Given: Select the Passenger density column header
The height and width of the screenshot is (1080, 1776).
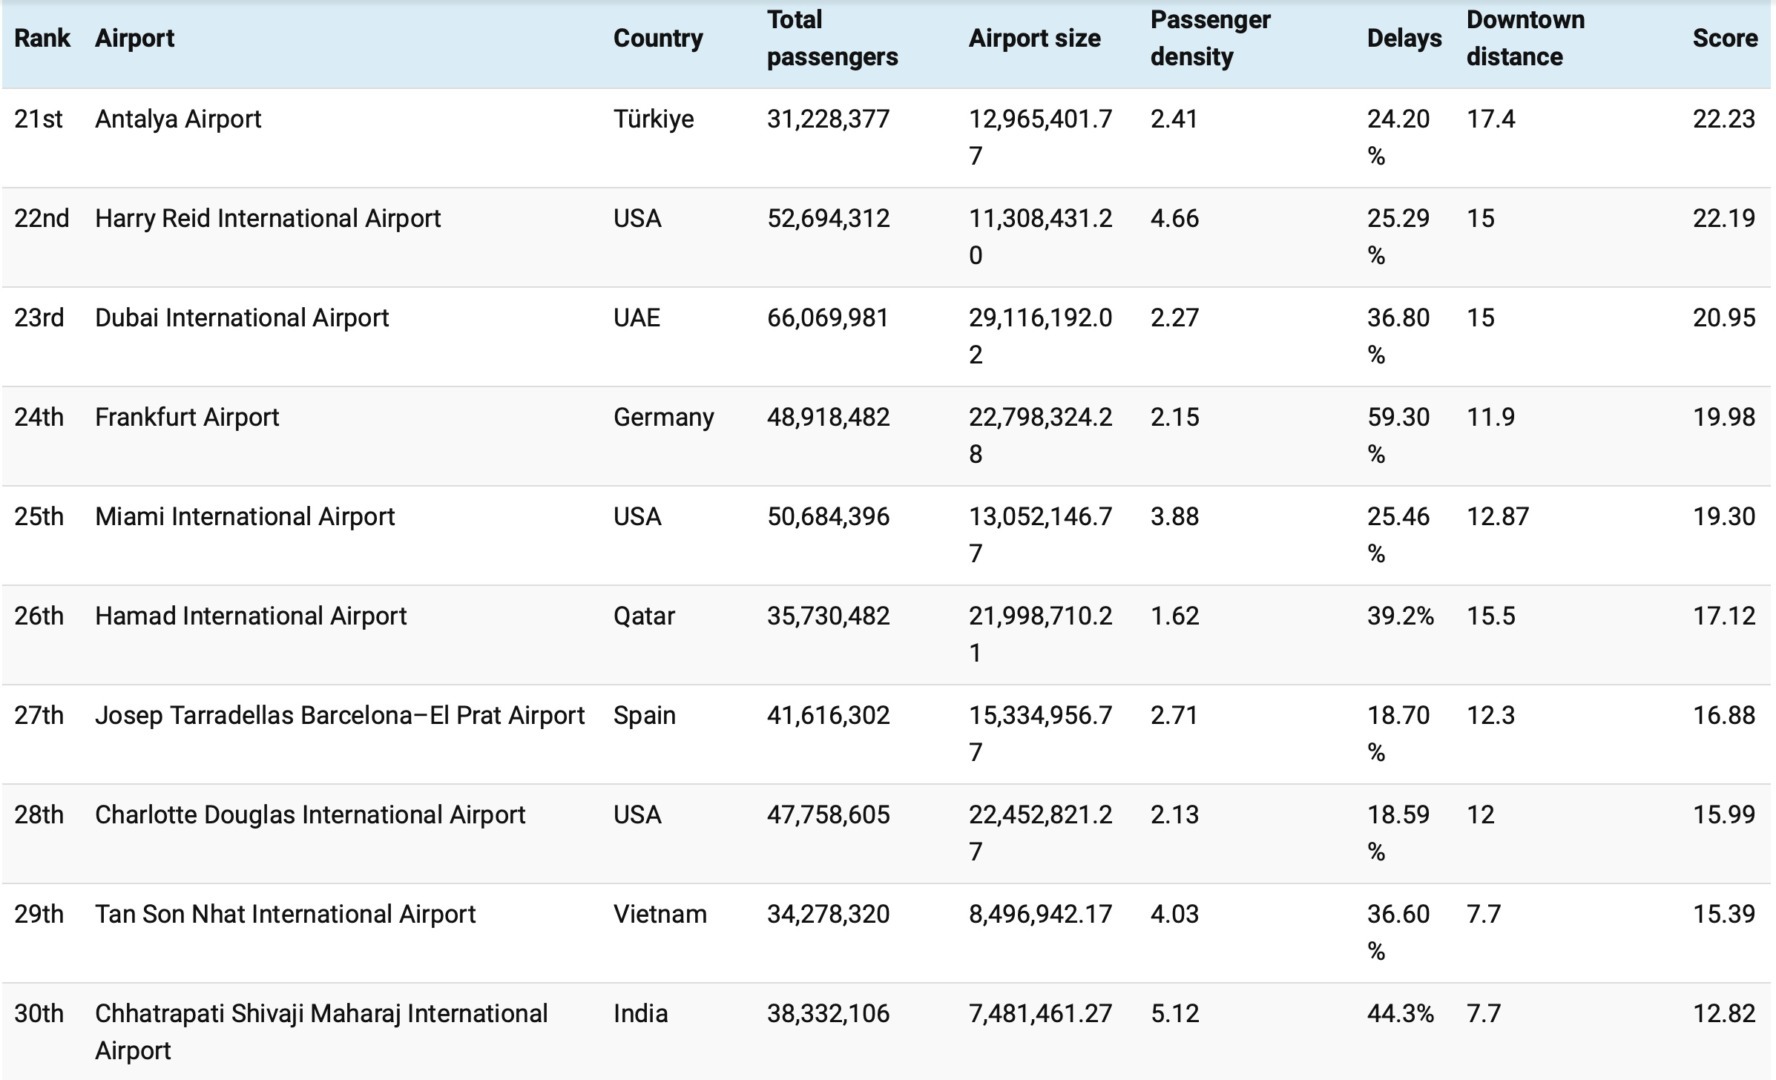Looking at the screenshot, I should tap(1210, 38).
